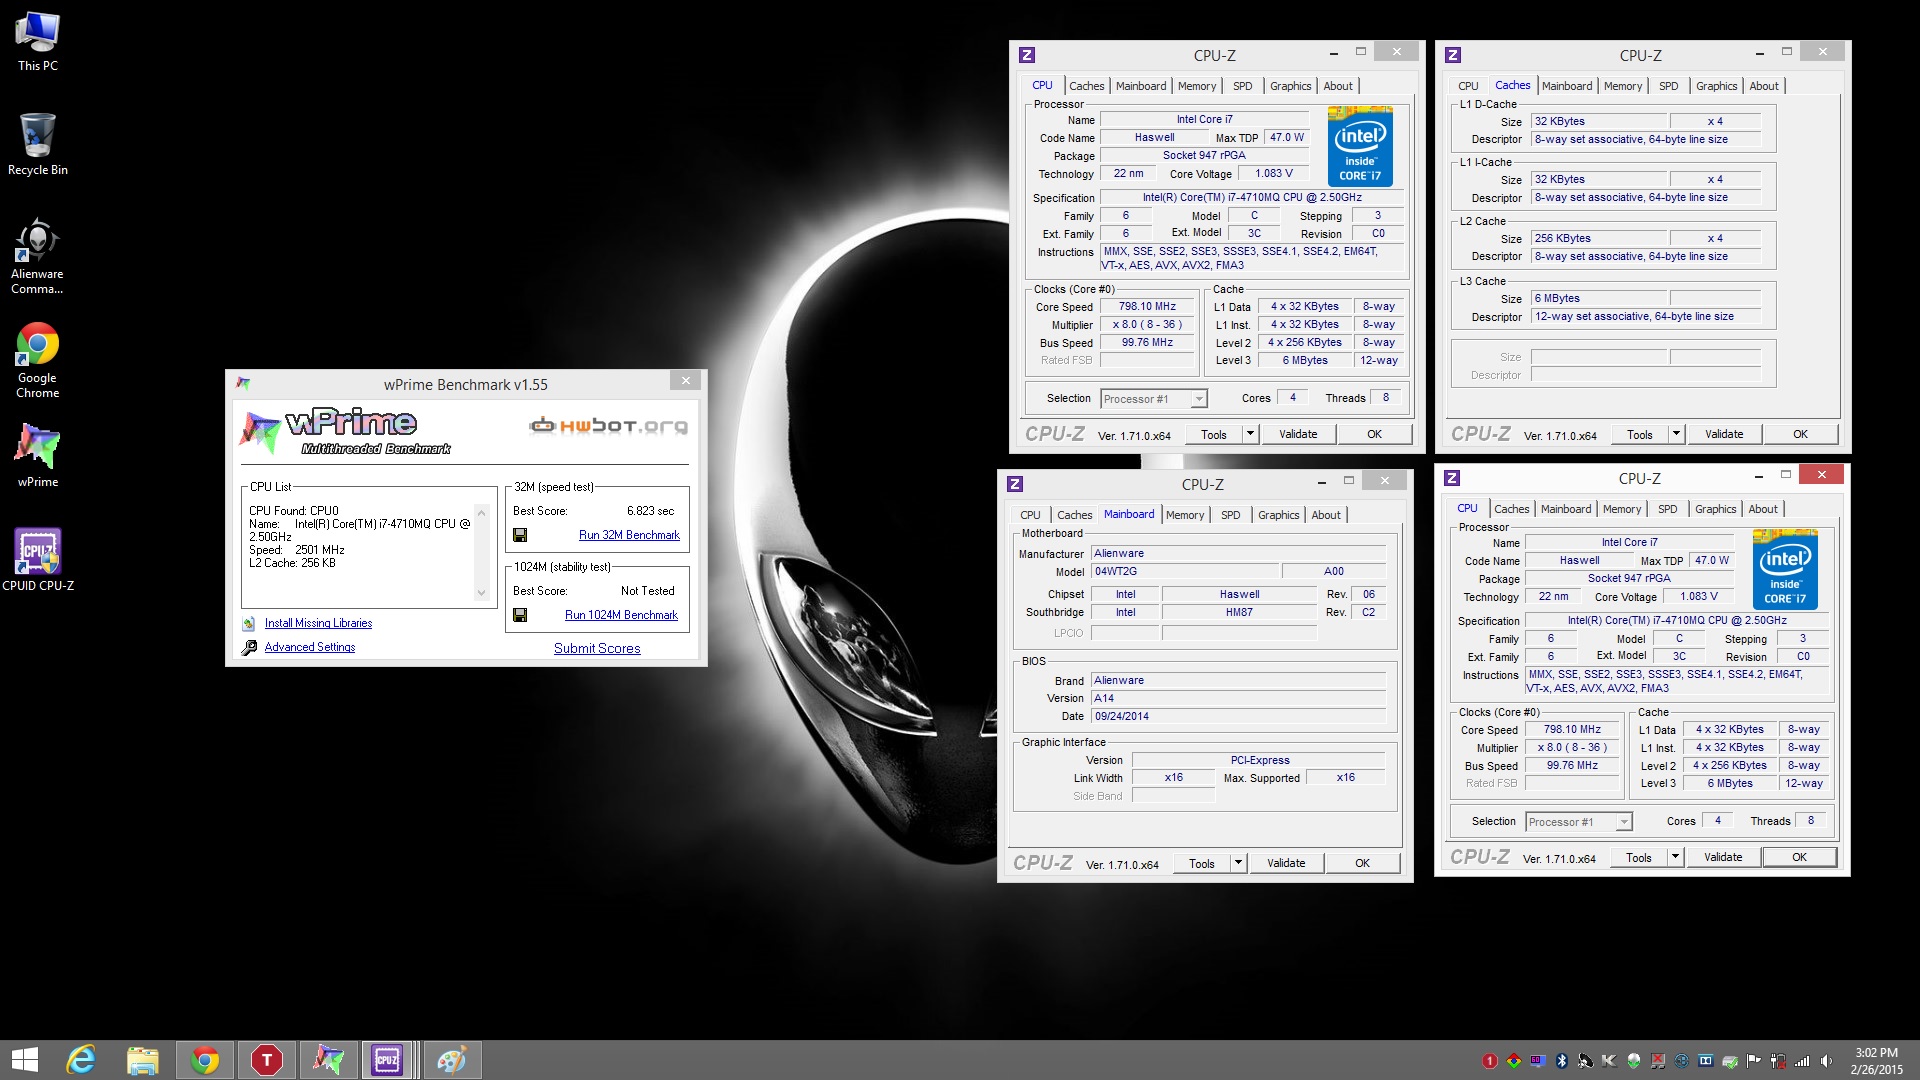Open Processor #1 selection in lower-right CPU-Z window
The height and width of the screenshot is (1080, 1920).
point(1579,822)
